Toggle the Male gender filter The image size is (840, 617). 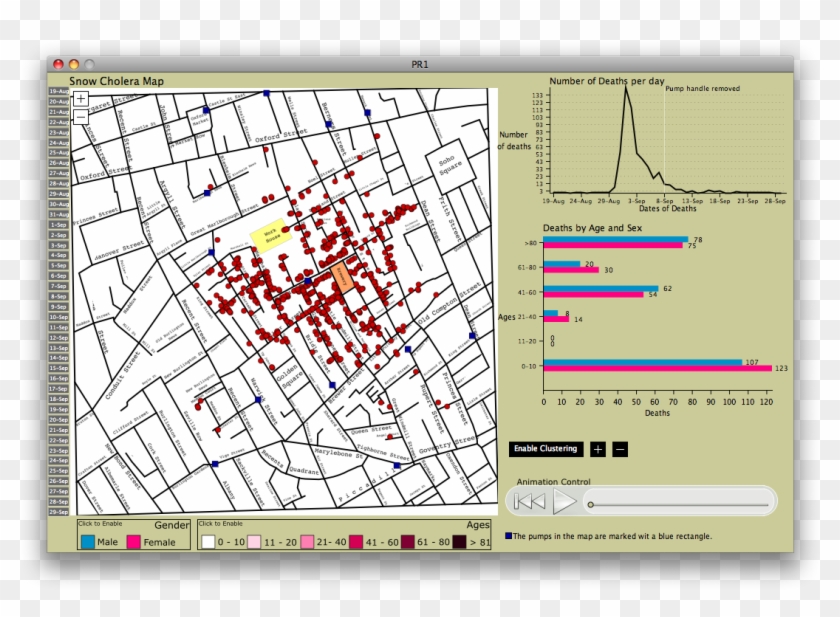pos(88,541)
